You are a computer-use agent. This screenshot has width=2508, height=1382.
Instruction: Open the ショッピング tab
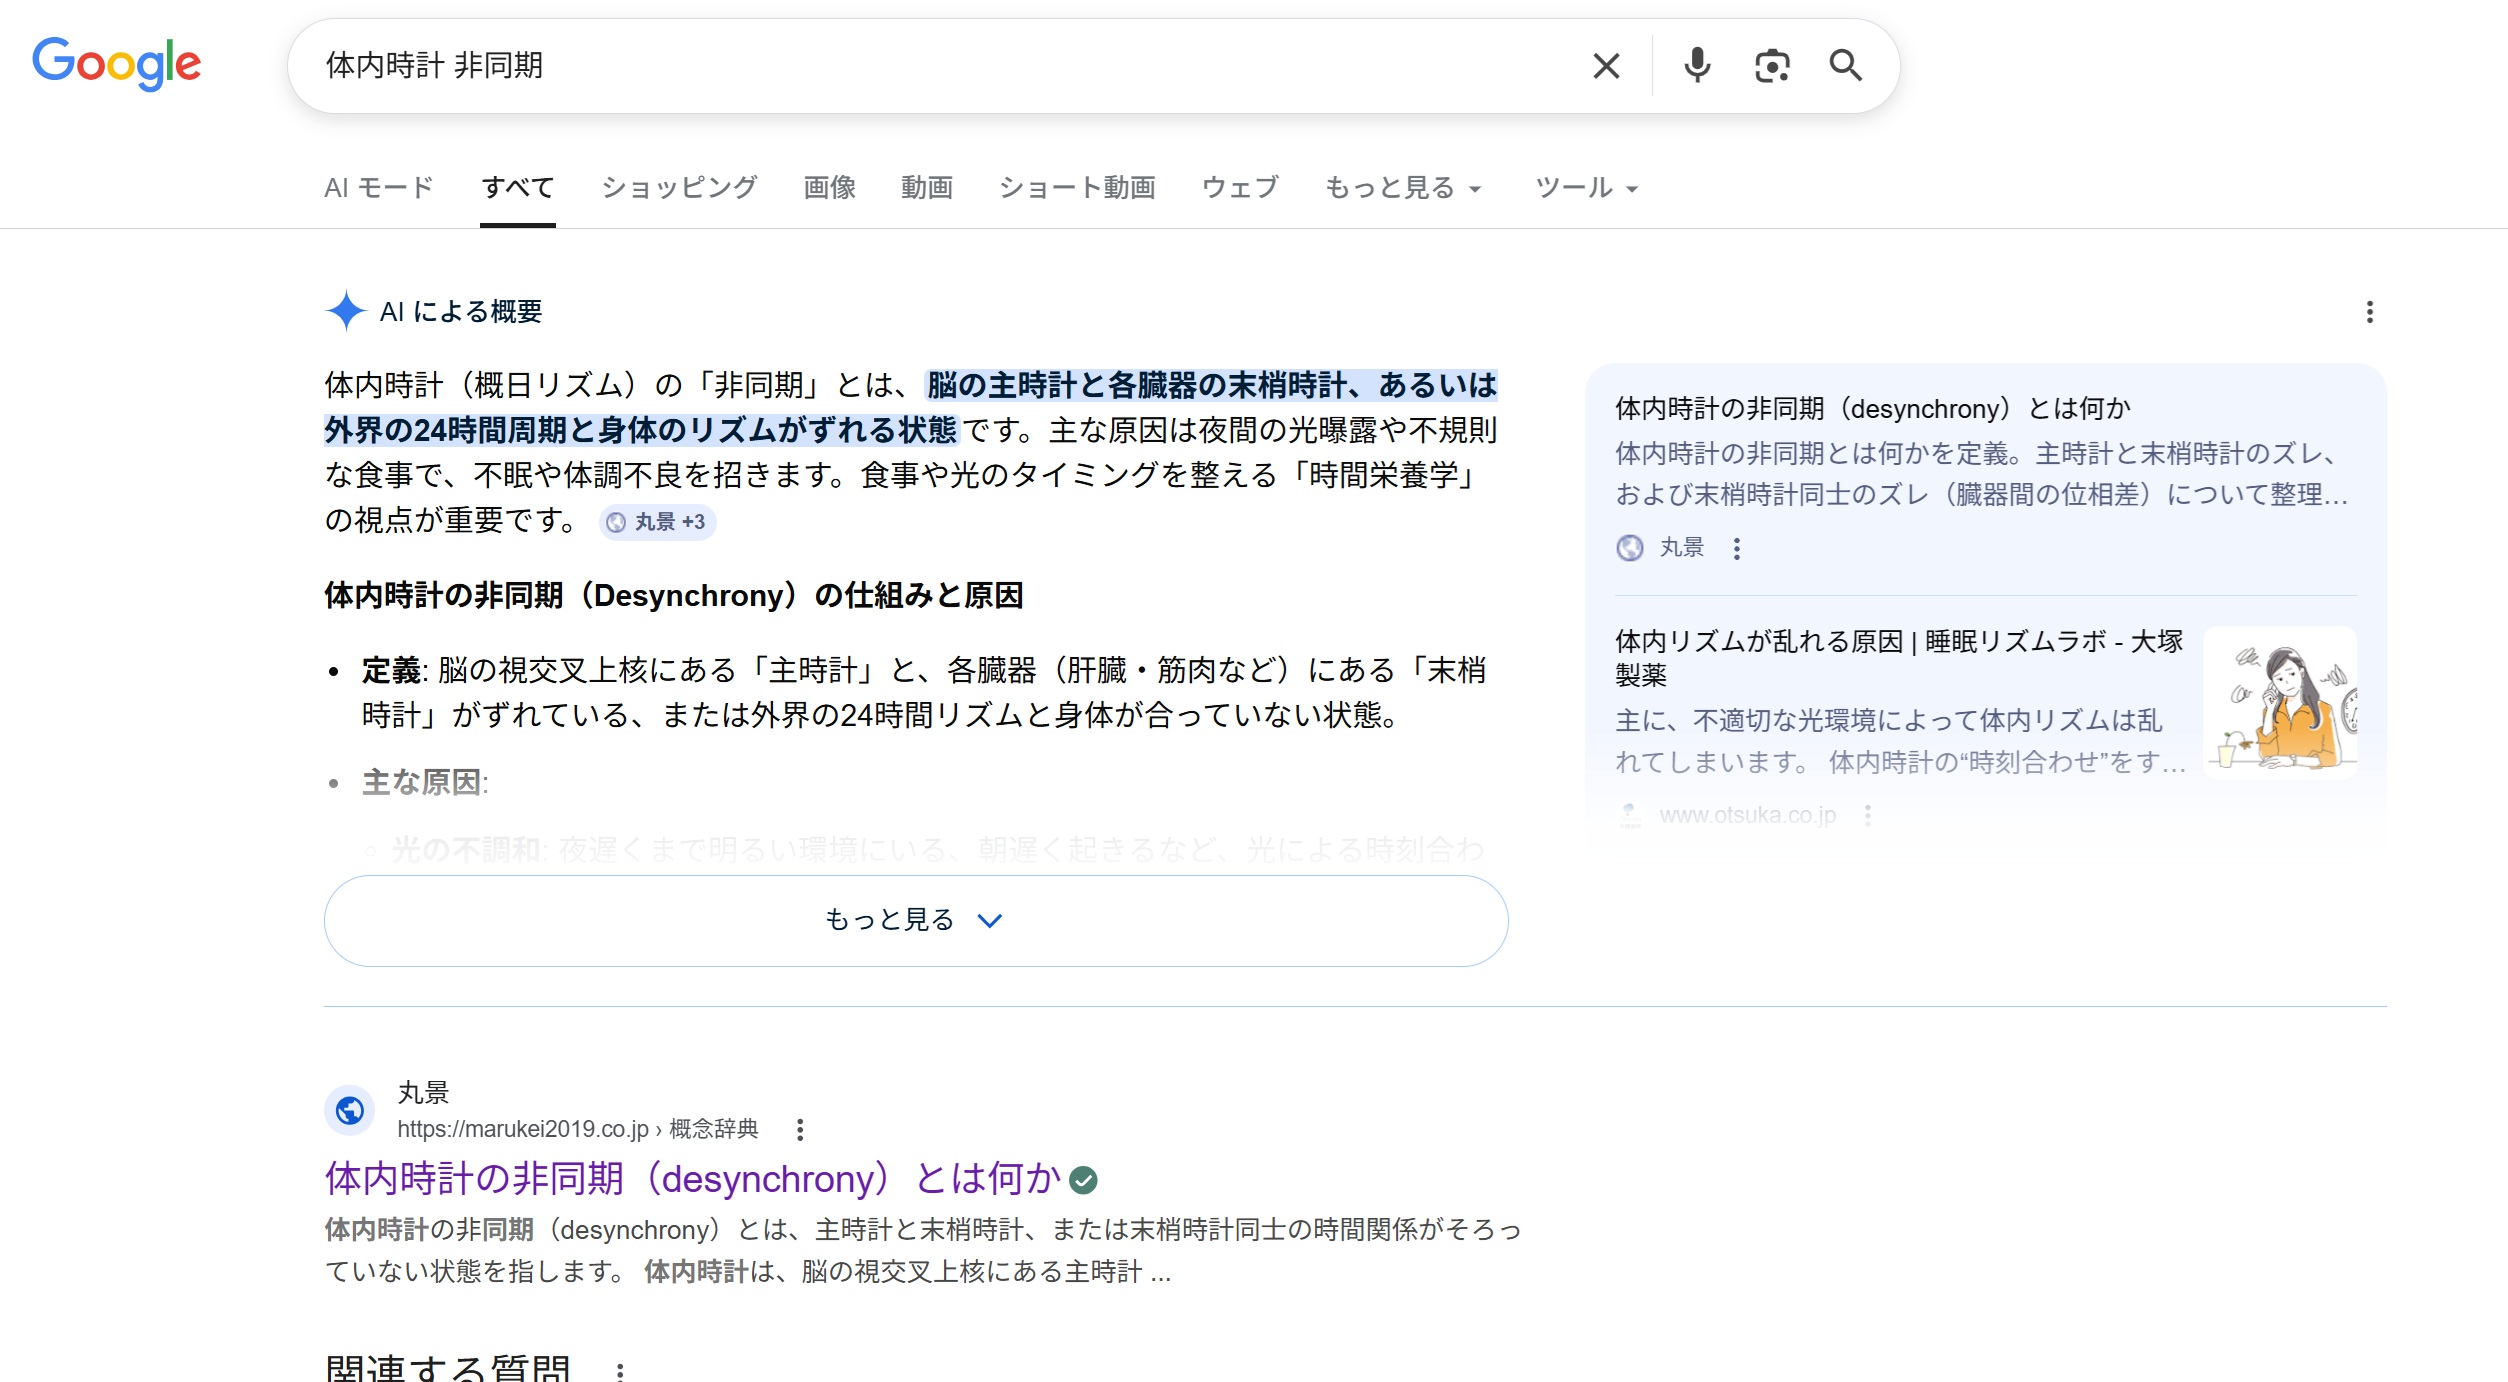coord(680,187)
